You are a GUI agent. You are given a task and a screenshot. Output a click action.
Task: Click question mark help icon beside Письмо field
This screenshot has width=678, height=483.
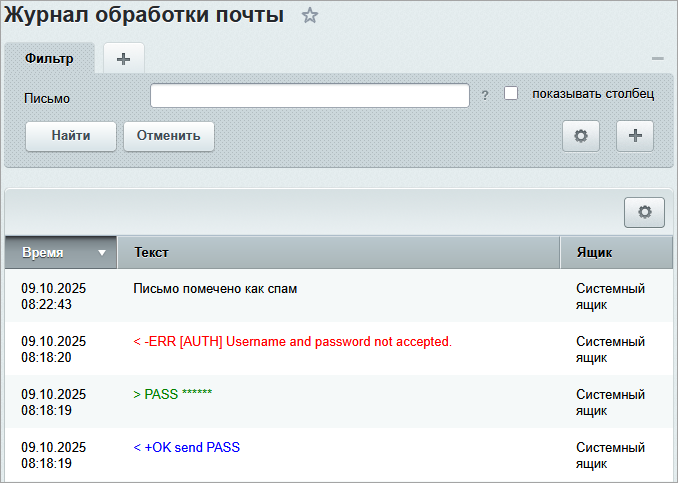point(485,96)
